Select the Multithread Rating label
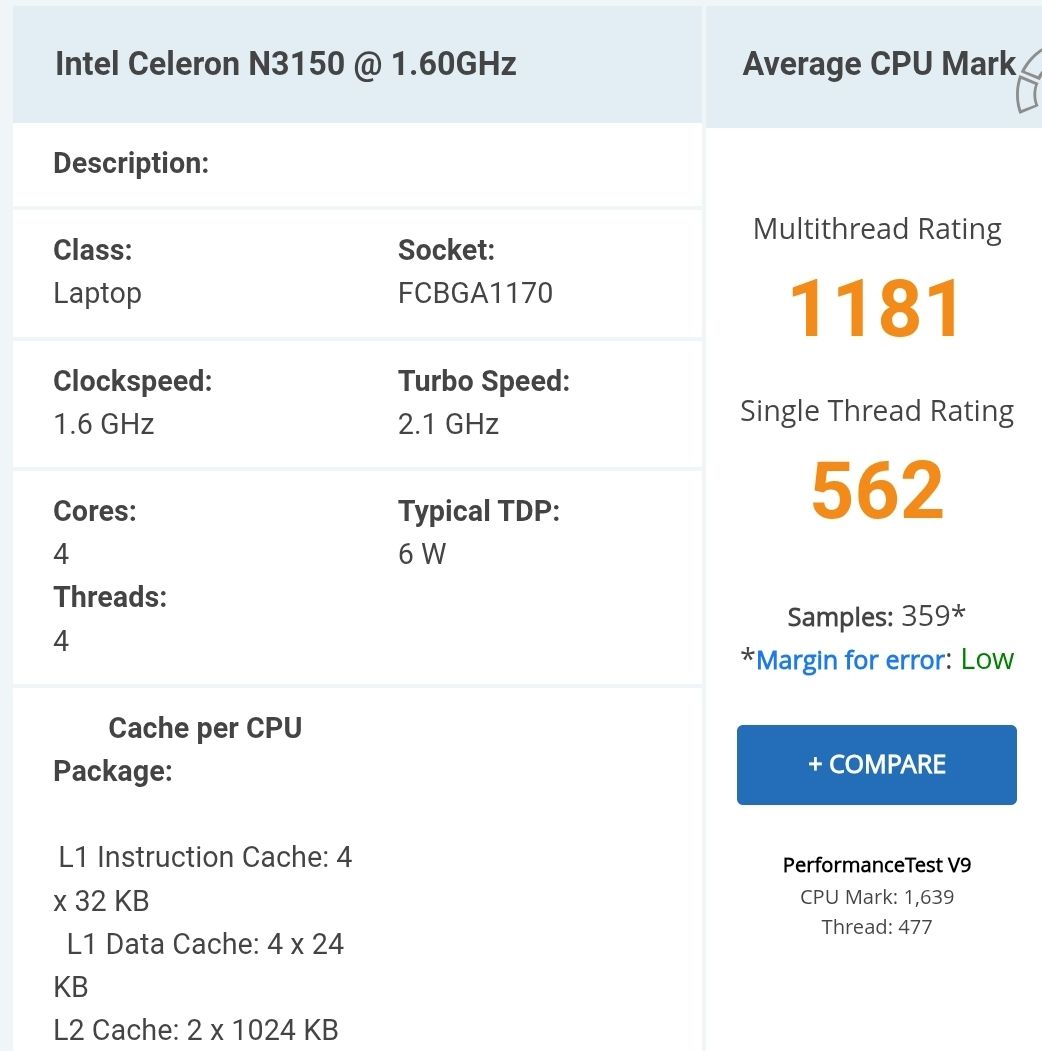 pos(877,229)
